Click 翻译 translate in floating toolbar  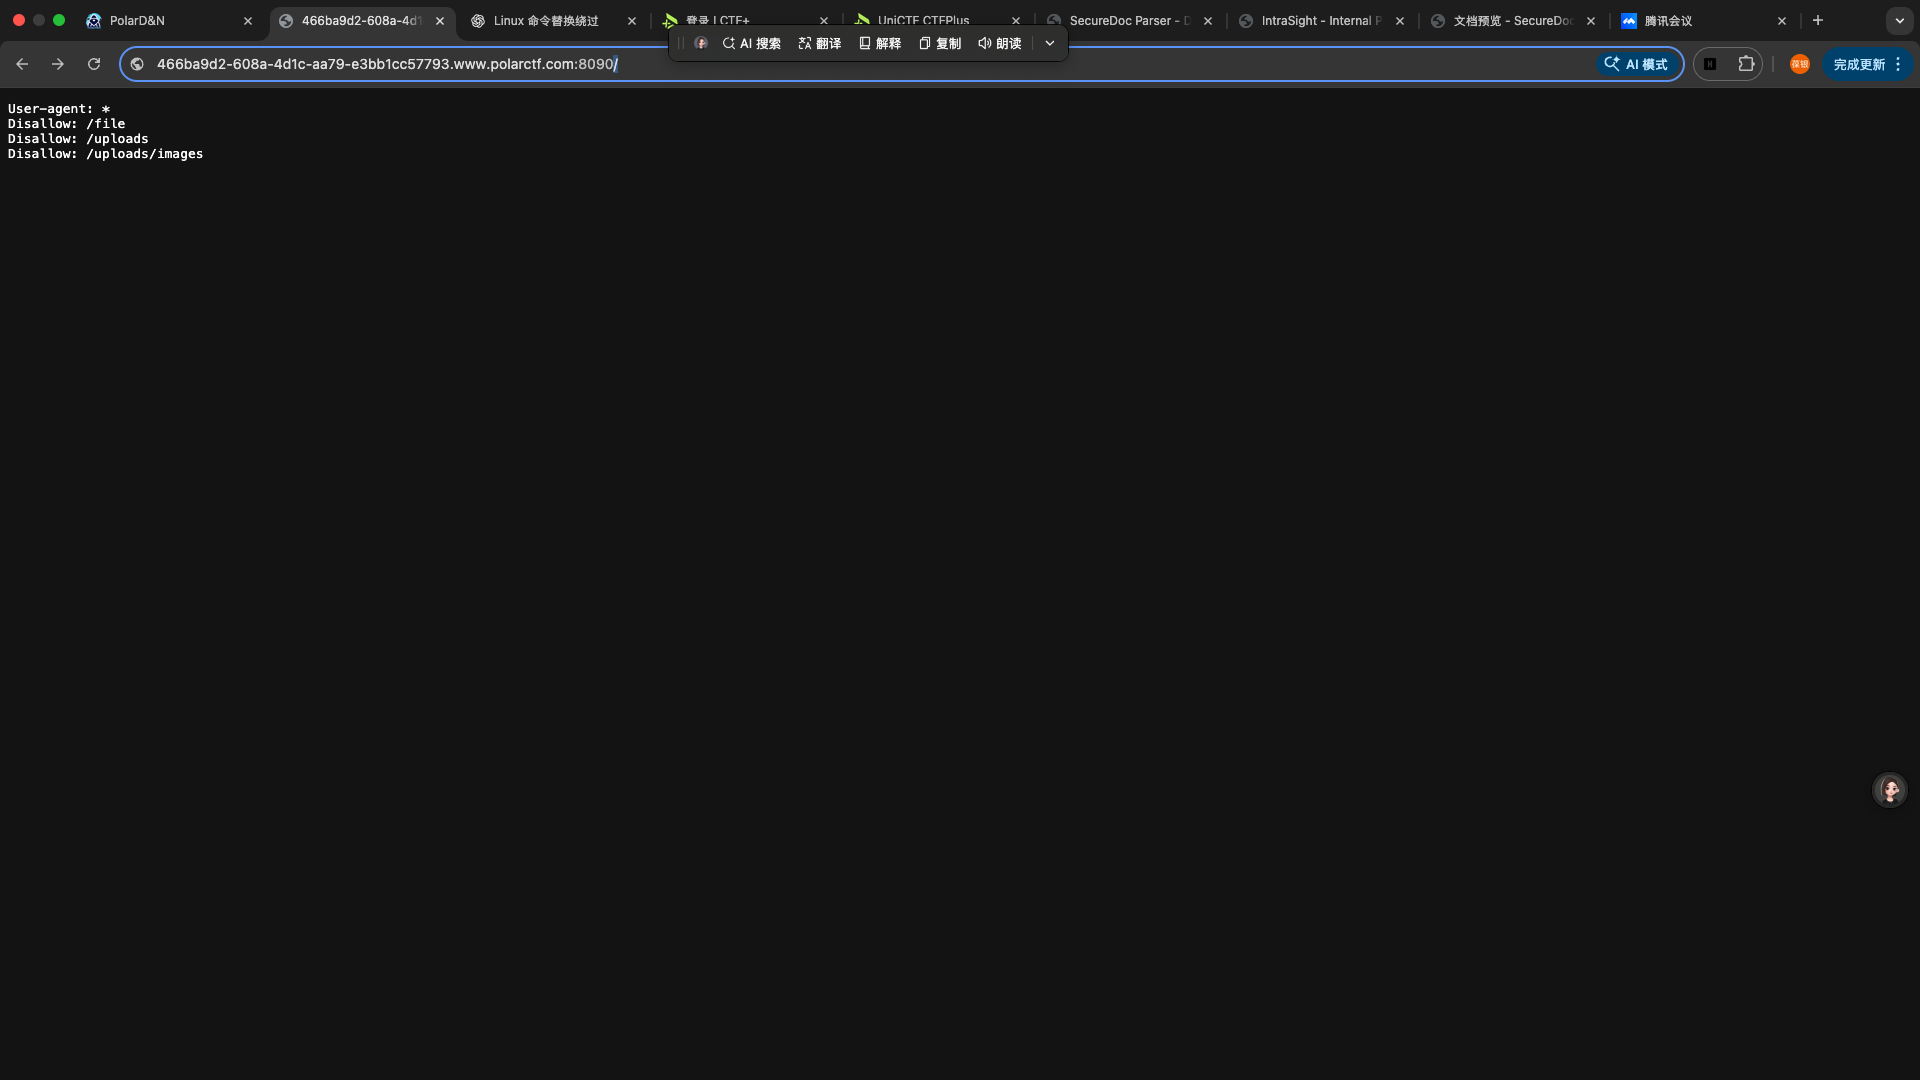(820, 43)
